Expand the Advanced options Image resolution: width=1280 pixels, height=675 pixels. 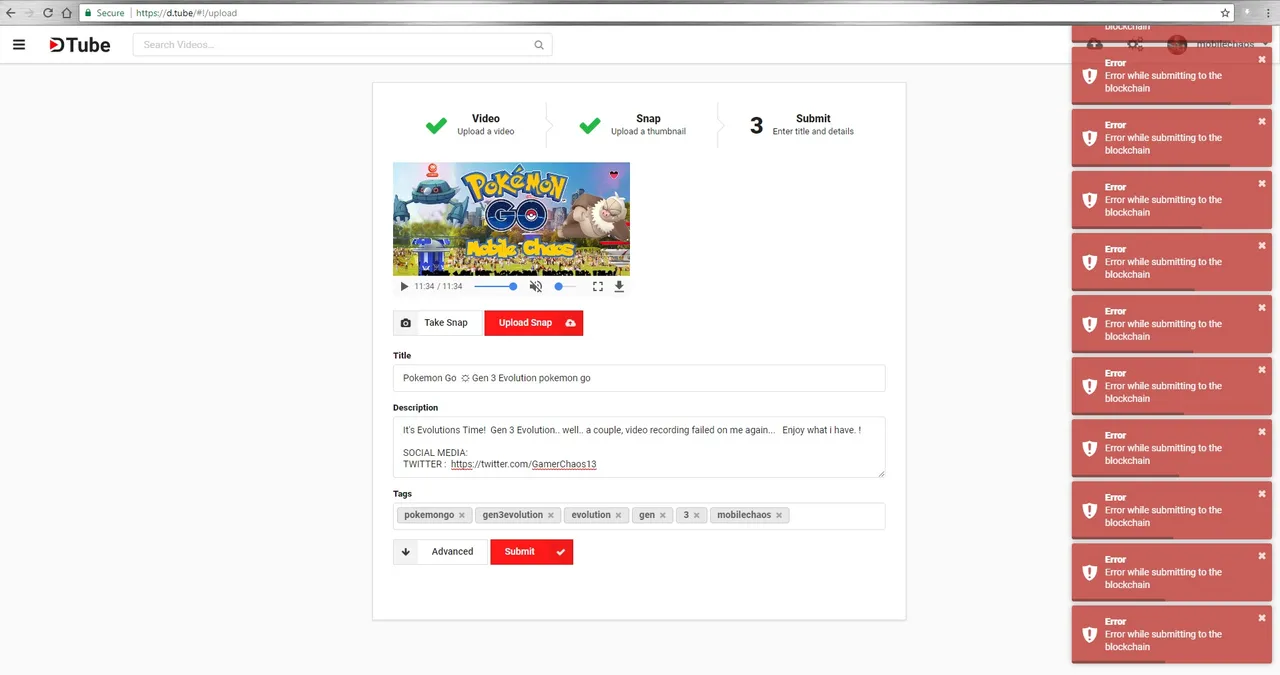point(441,552)
